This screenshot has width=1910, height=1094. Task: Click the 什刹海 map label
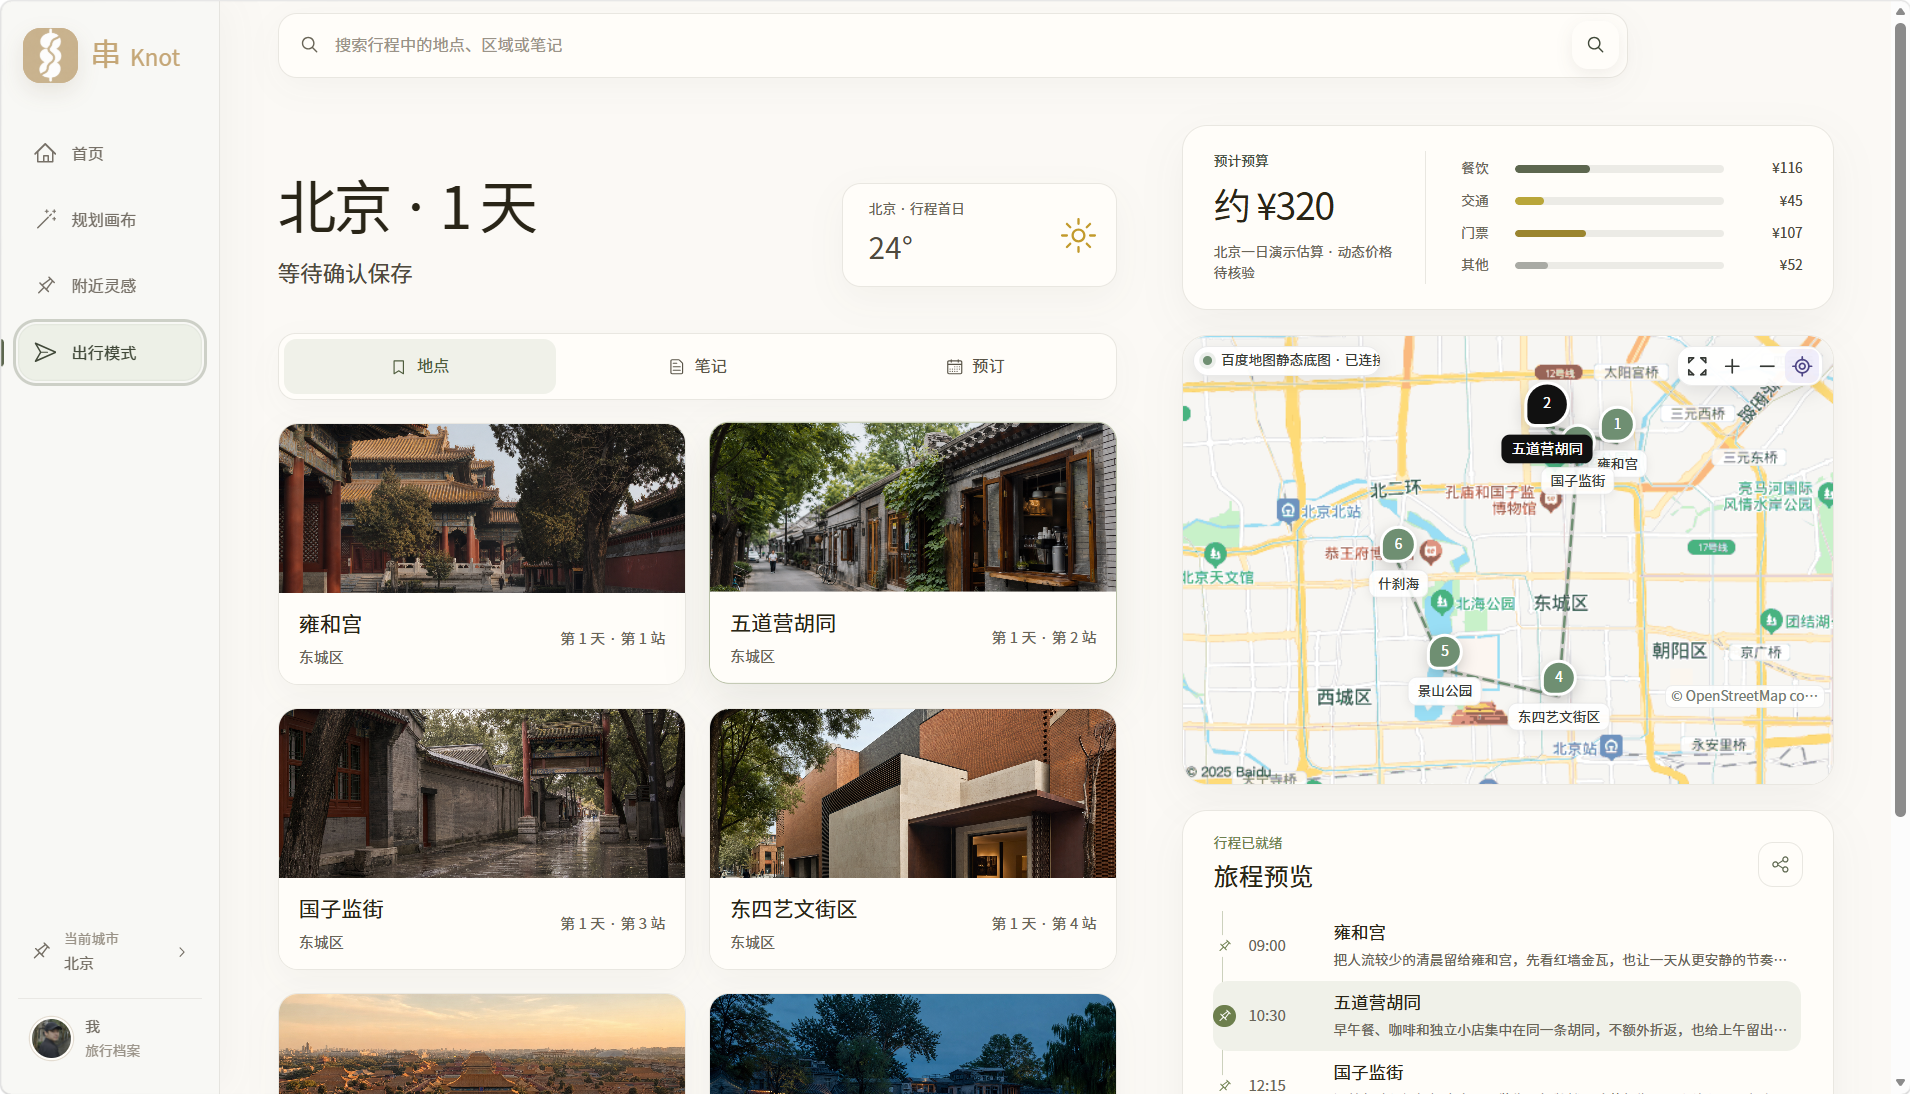(1398, 584)
